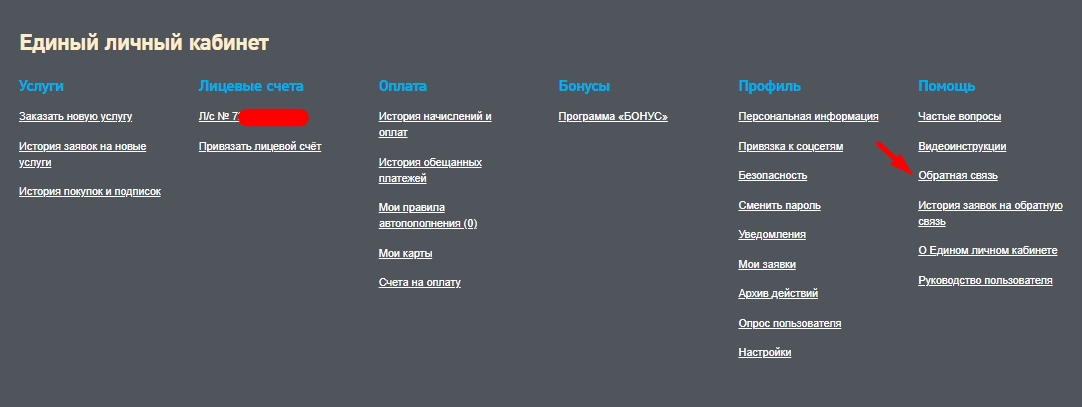Open 'Настройки' under Профиль

pos(764,353)
